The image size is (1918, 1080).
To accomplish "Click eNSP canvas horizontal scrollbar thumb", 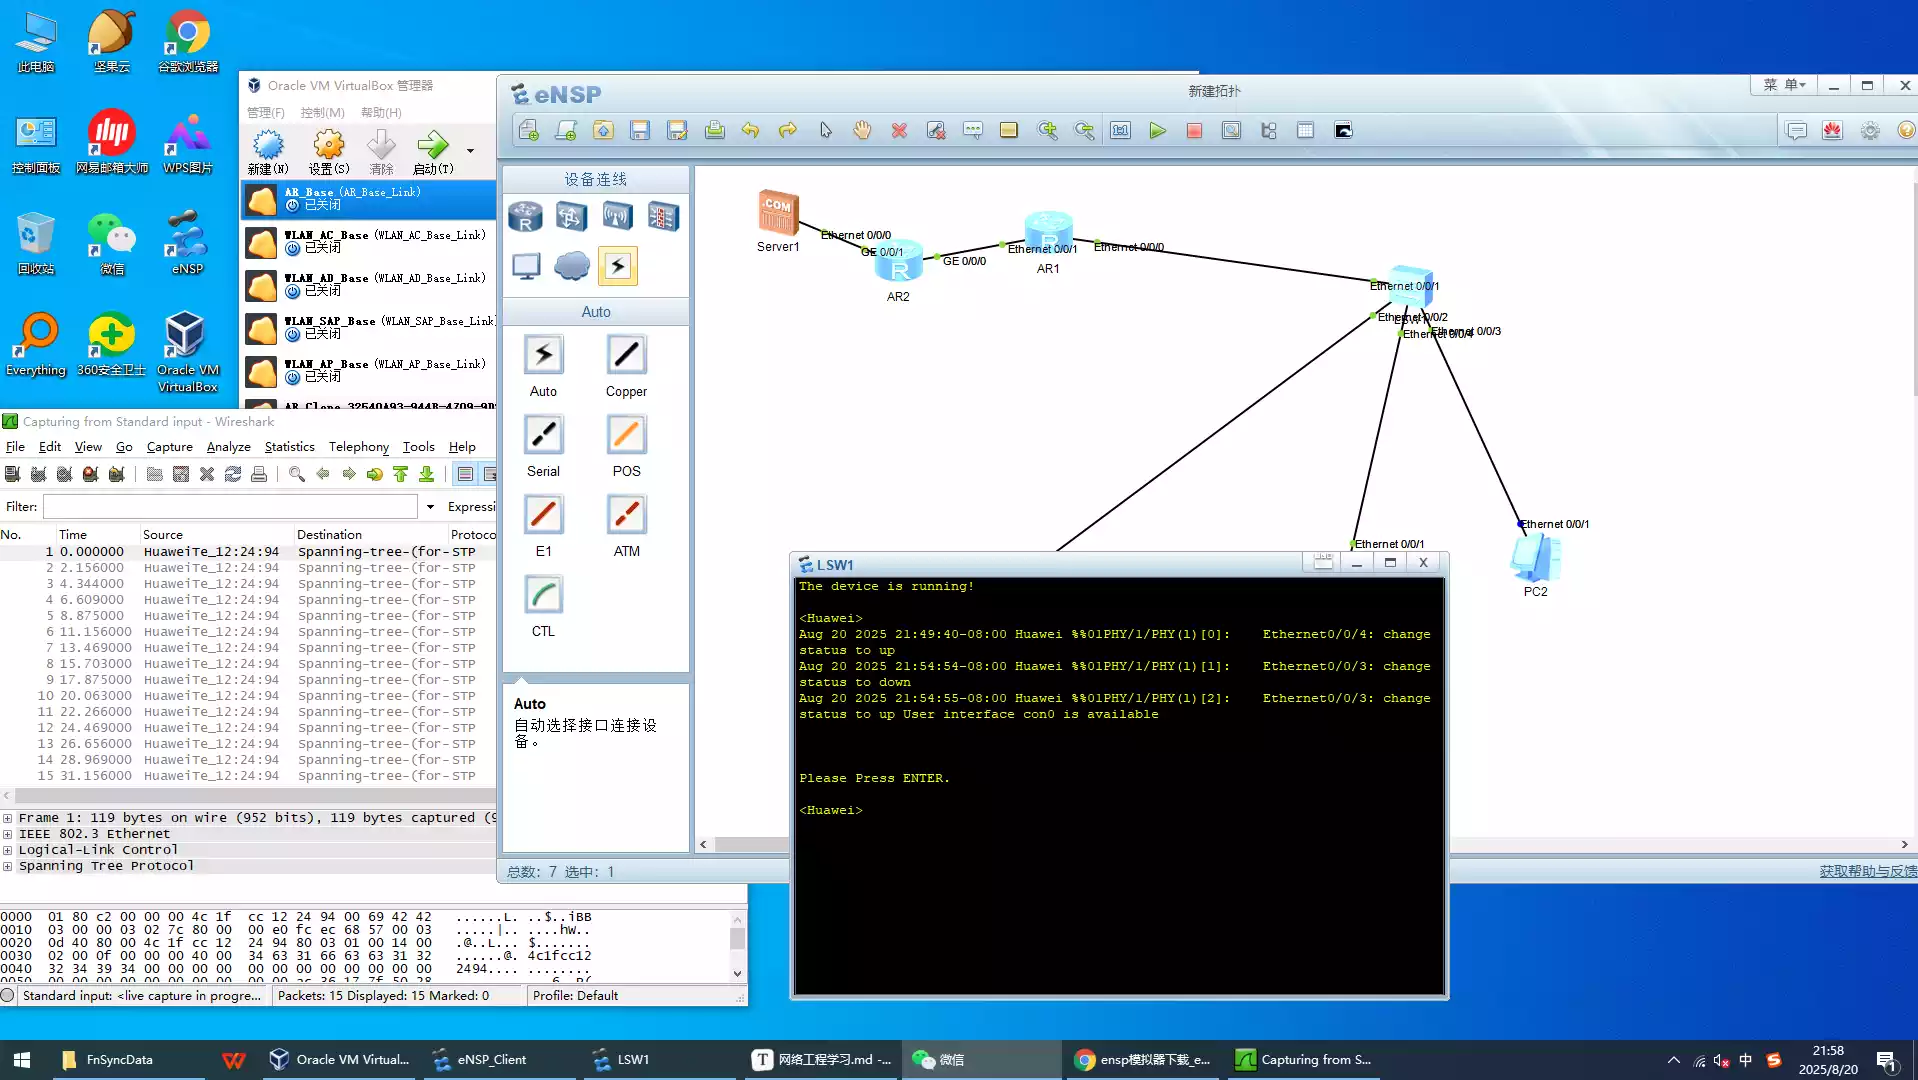I will tap(751, 845).
